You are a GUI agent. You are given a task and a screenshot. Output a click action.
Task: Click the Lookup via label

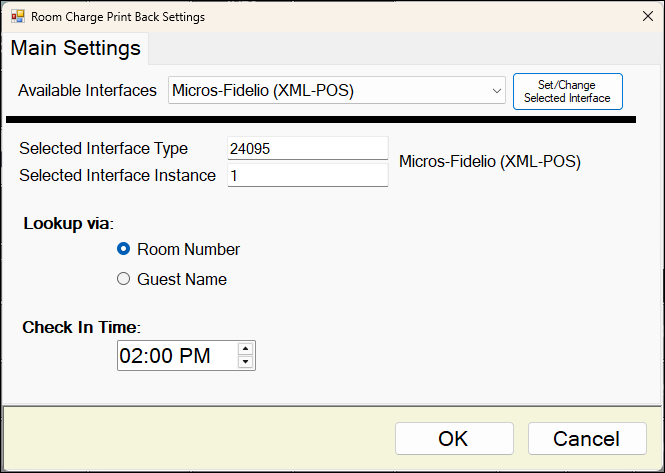(x=69, y=224)
